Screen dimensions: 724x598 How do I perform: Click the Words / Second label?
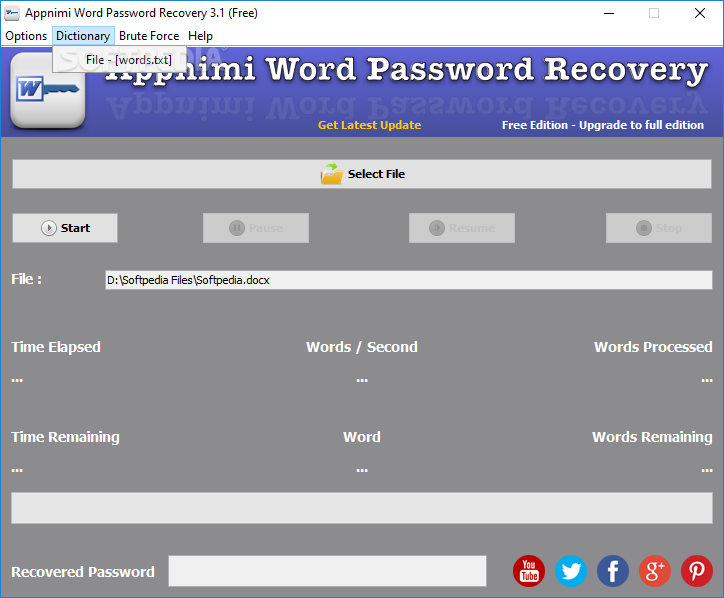coord(362,347)
